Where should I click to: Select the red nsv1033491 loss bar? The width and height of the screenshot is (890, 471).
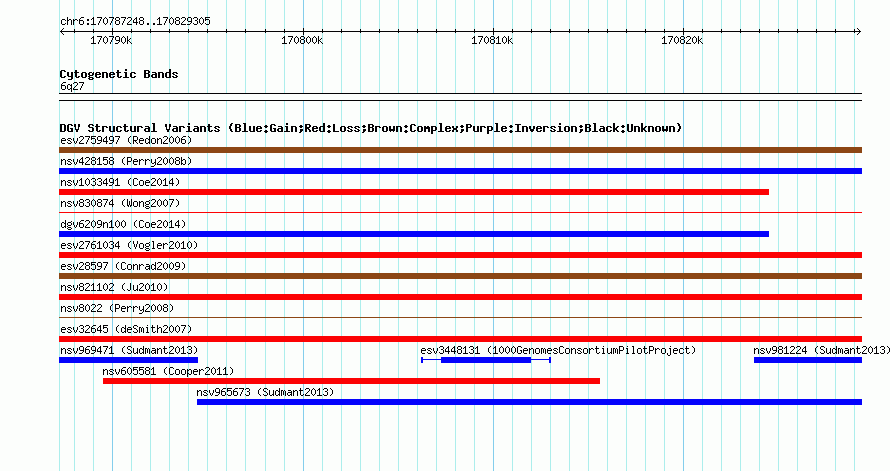pyautogui.click(x=414, y=192)
